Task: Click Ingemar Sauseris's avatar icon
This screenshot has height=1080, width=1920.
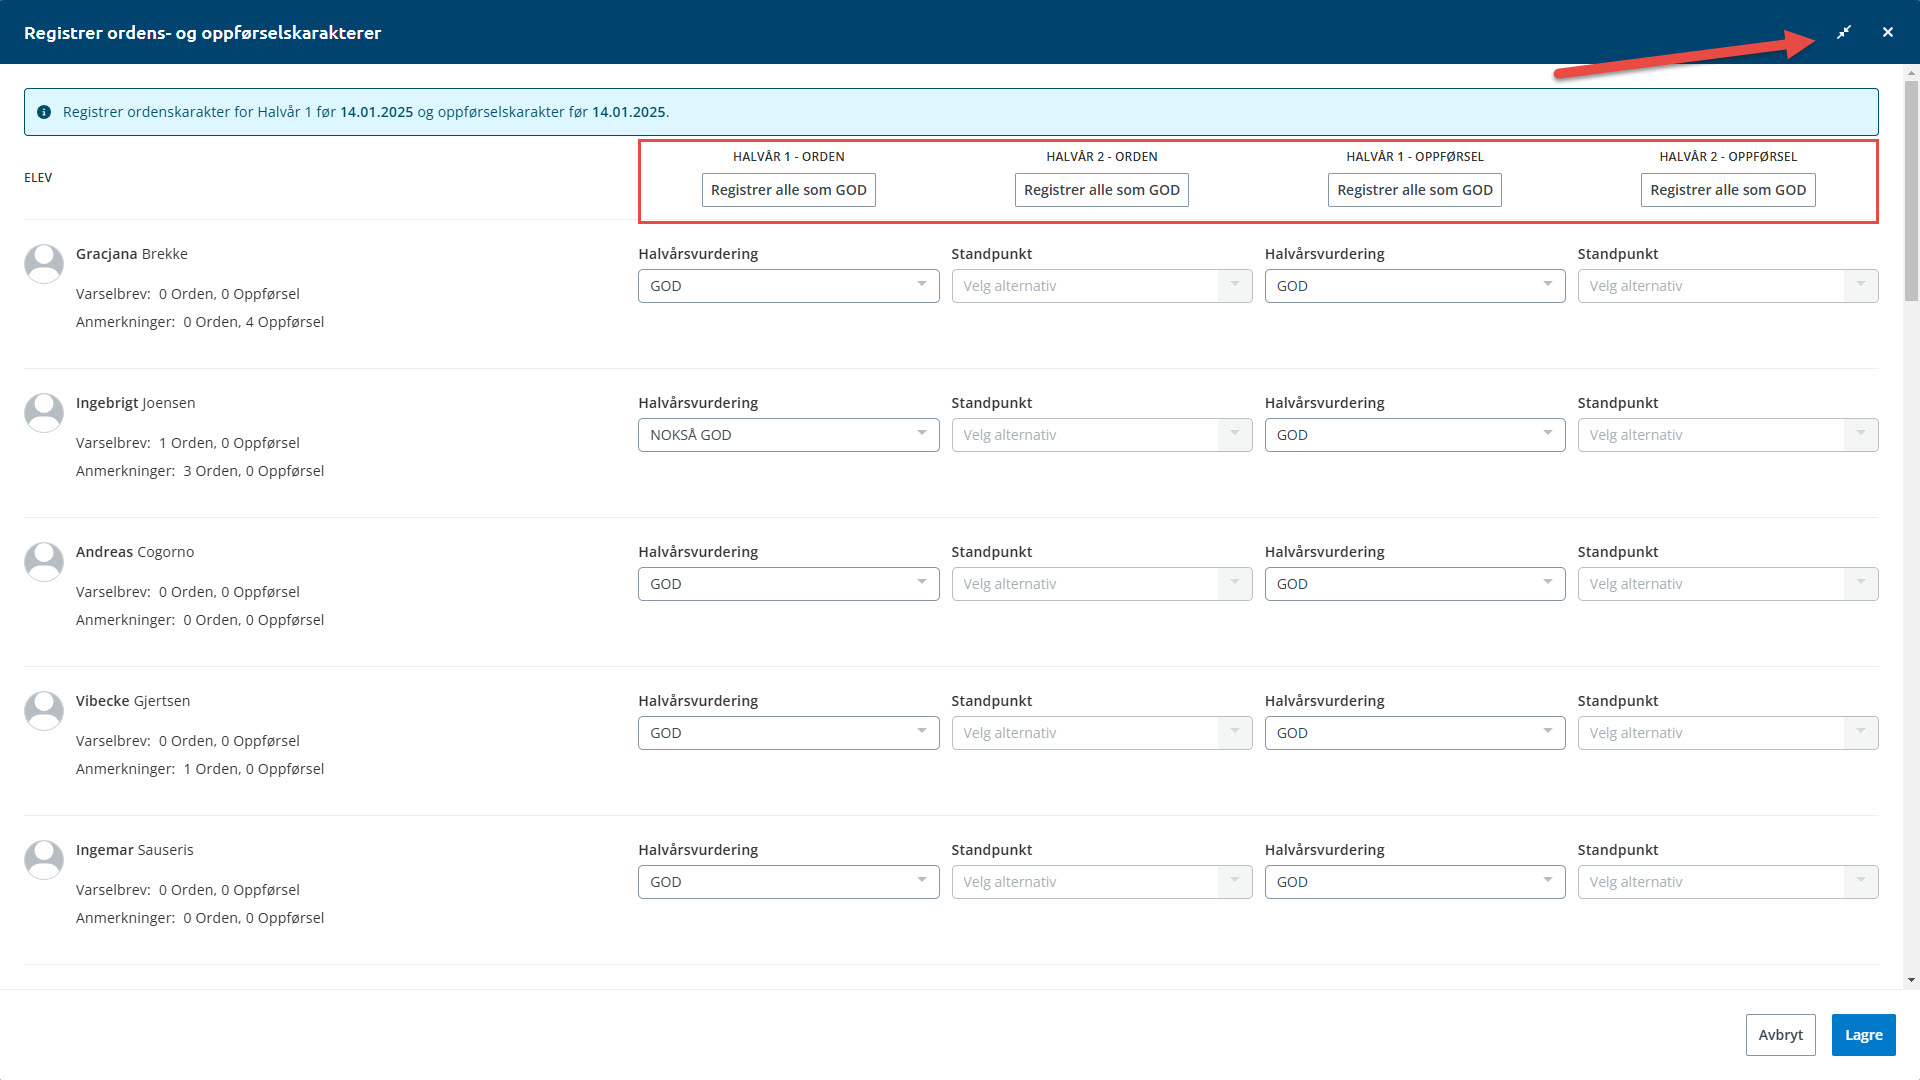Action: (x=44, y=860)
